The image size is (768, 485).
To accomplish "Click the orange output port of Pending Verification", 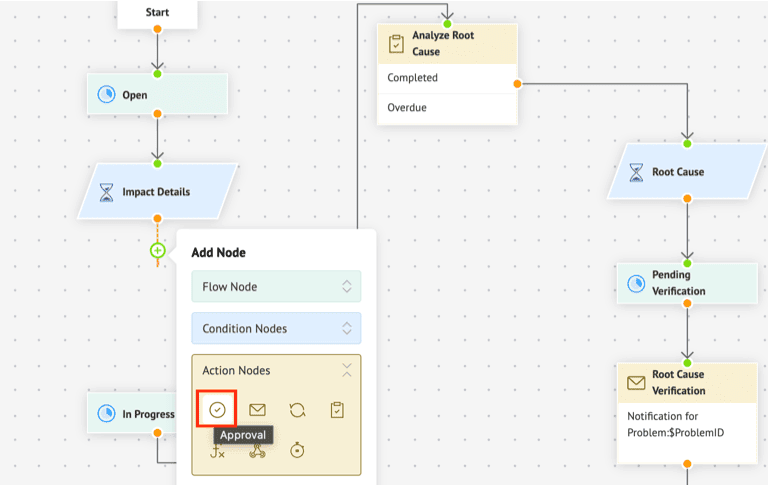I will (x=687, y=303).
